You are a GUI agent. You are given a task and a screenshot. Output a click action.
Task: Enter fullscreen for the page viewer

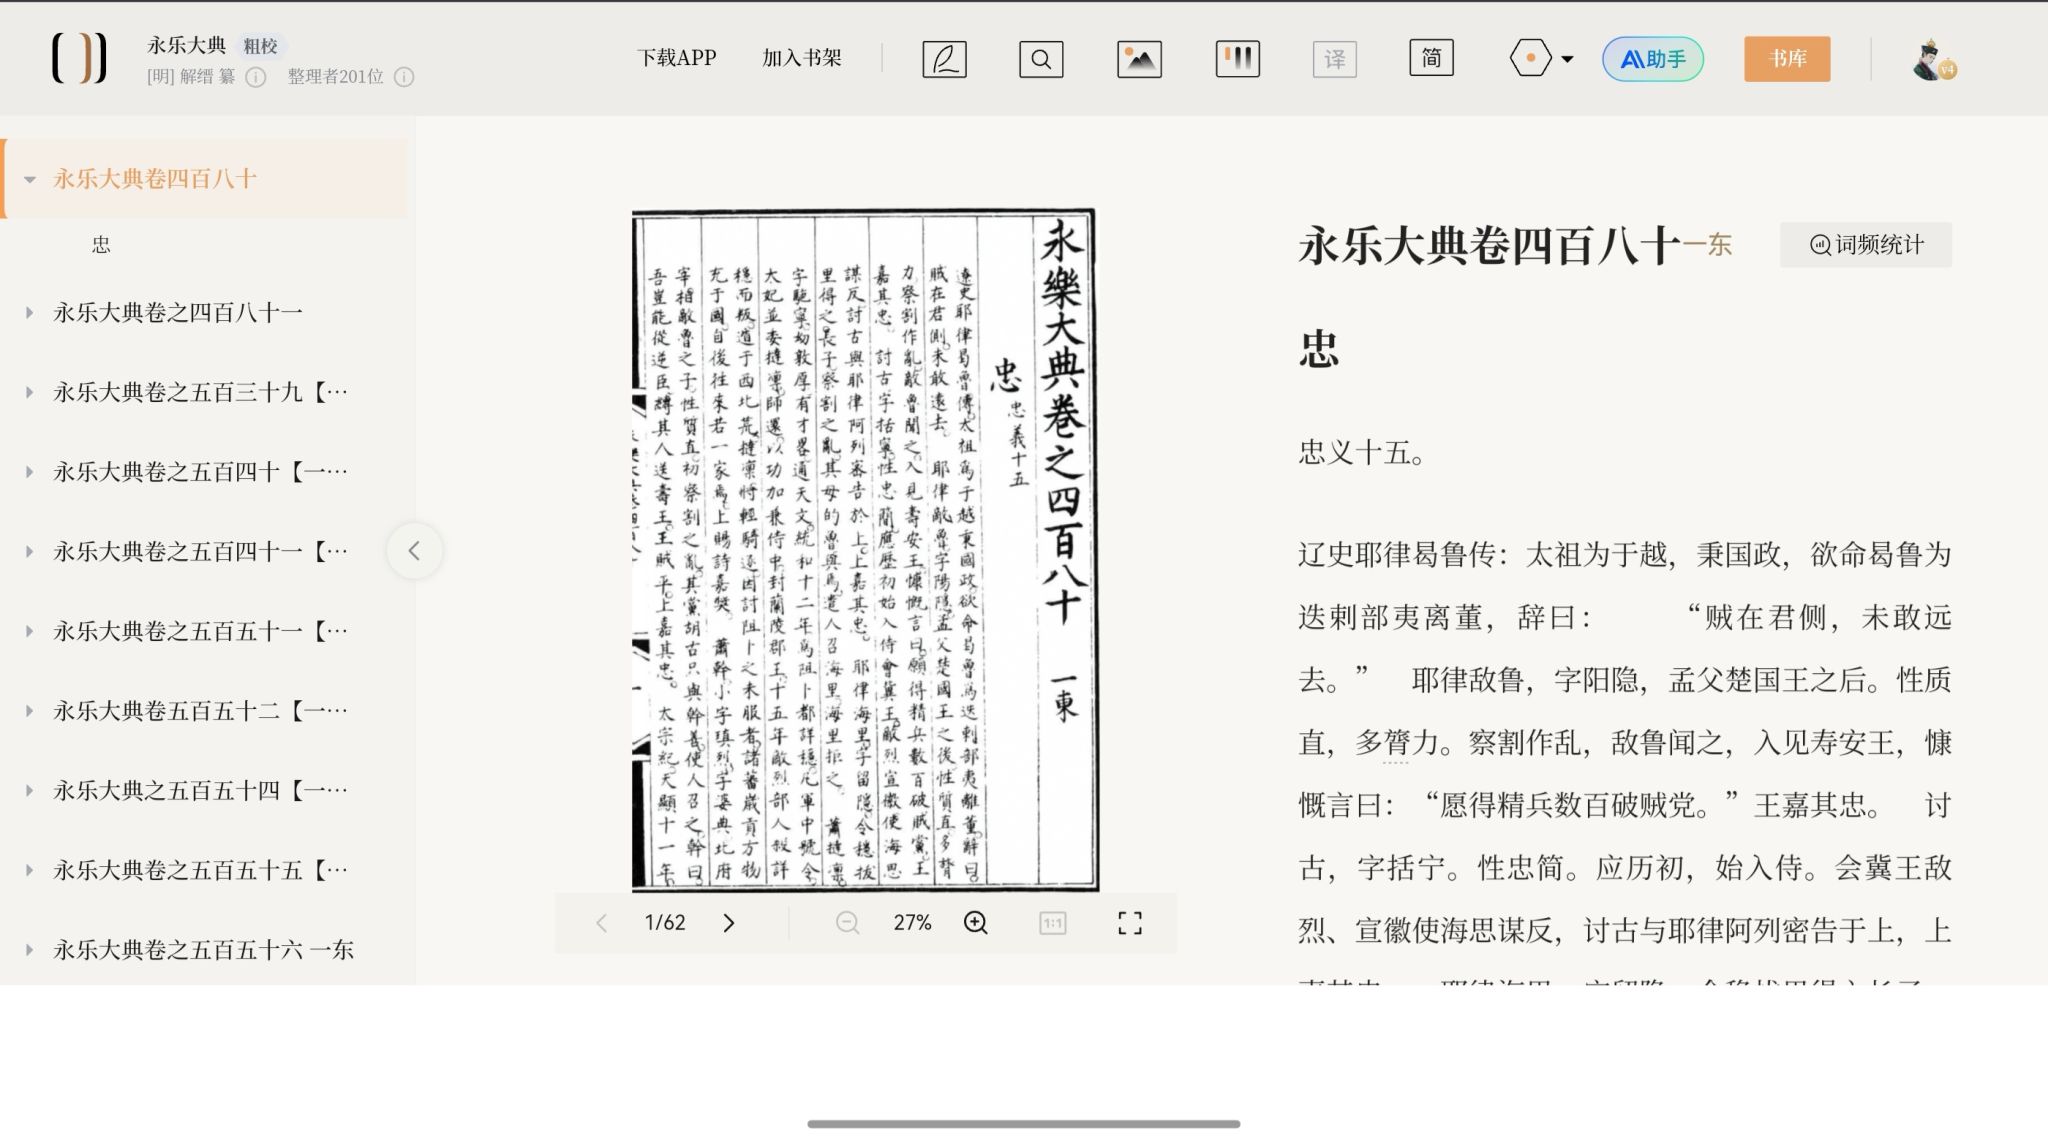point(1129,923)
